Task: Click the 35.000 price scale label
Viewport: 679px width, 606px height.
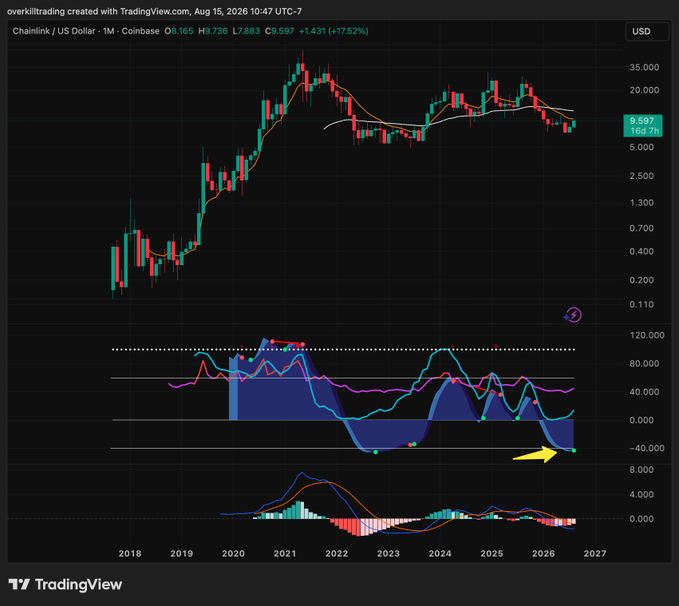Action: coord(644,67)
